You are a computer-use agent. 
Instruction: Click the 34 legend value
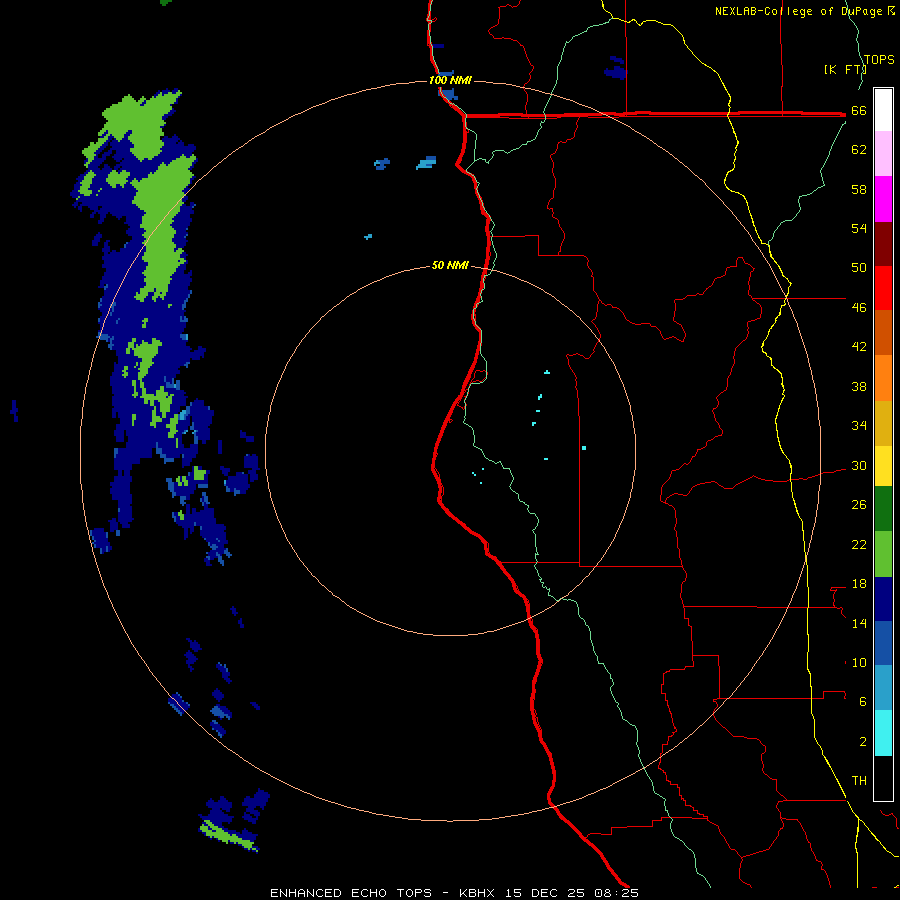859,426
